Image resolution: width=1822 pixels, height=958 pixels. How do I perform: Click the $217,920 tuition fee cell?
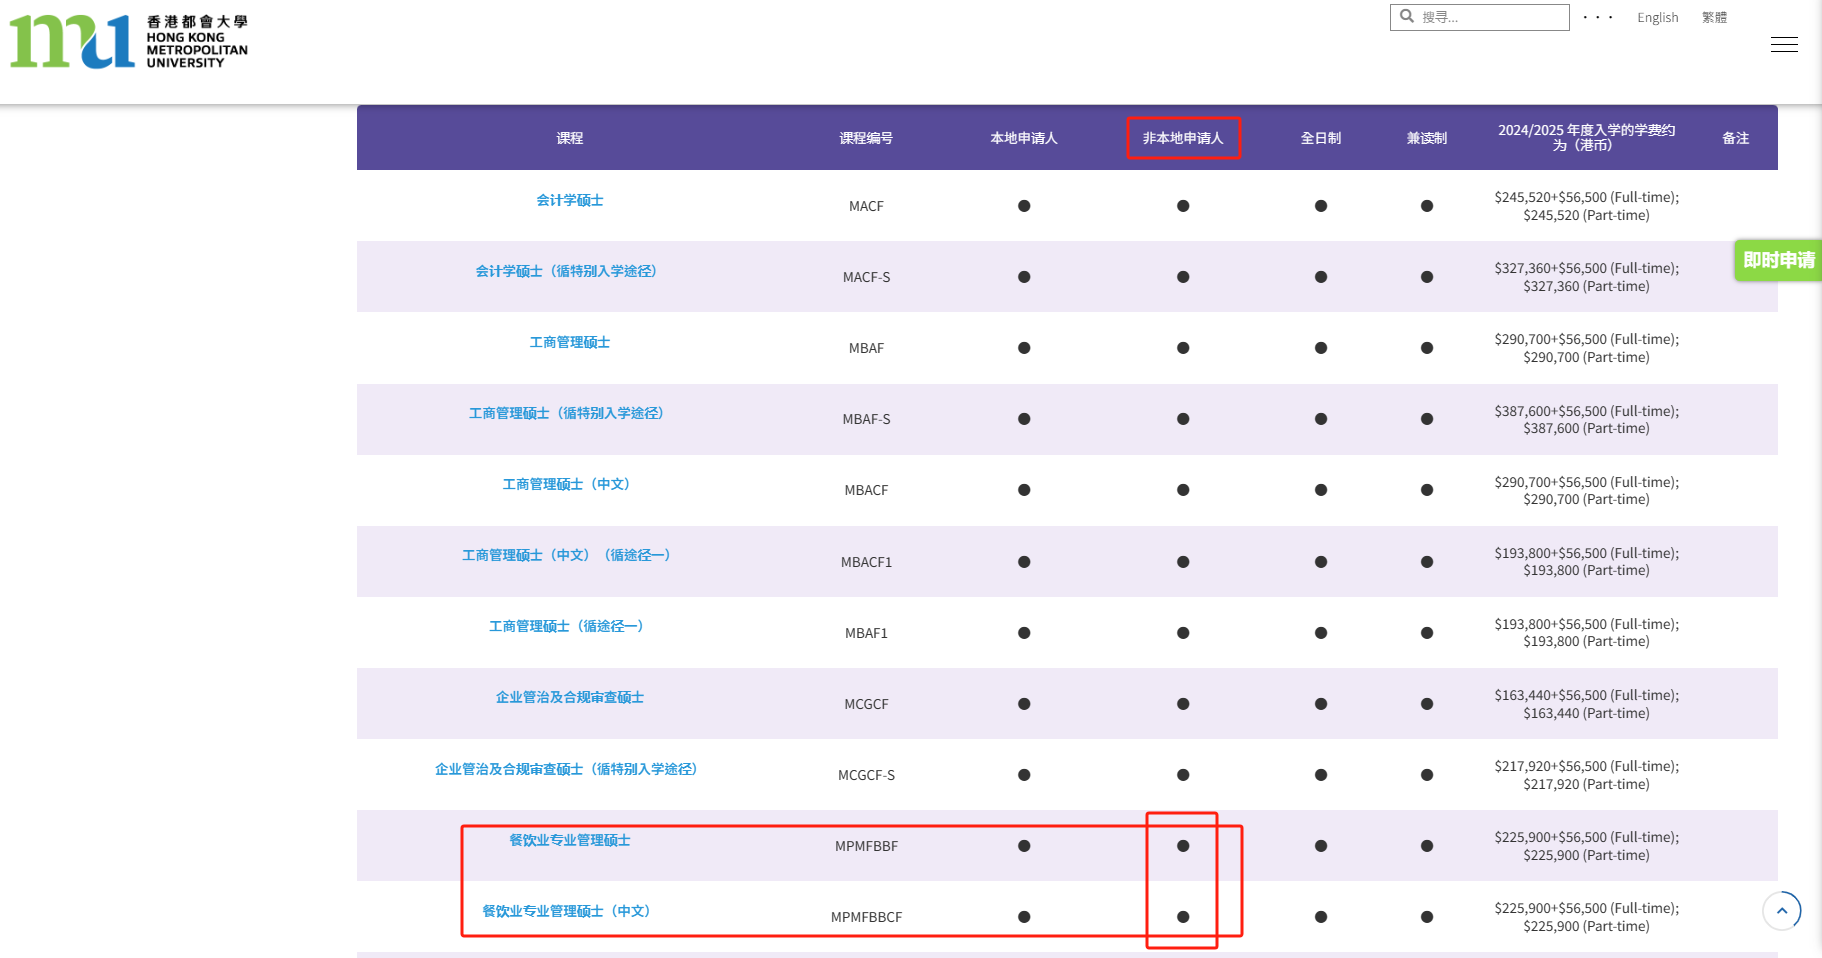point(1586,775)
